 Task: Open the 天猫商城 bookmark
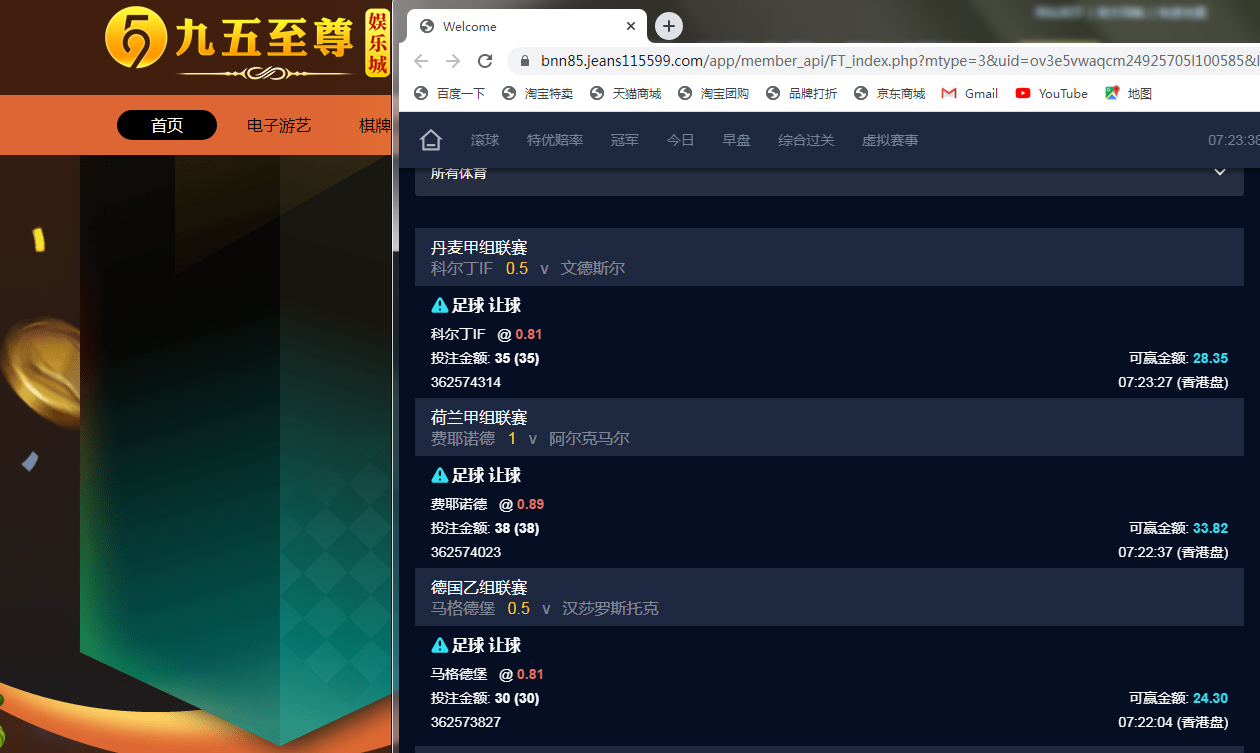pyautogui.click(x=625, y=93)
